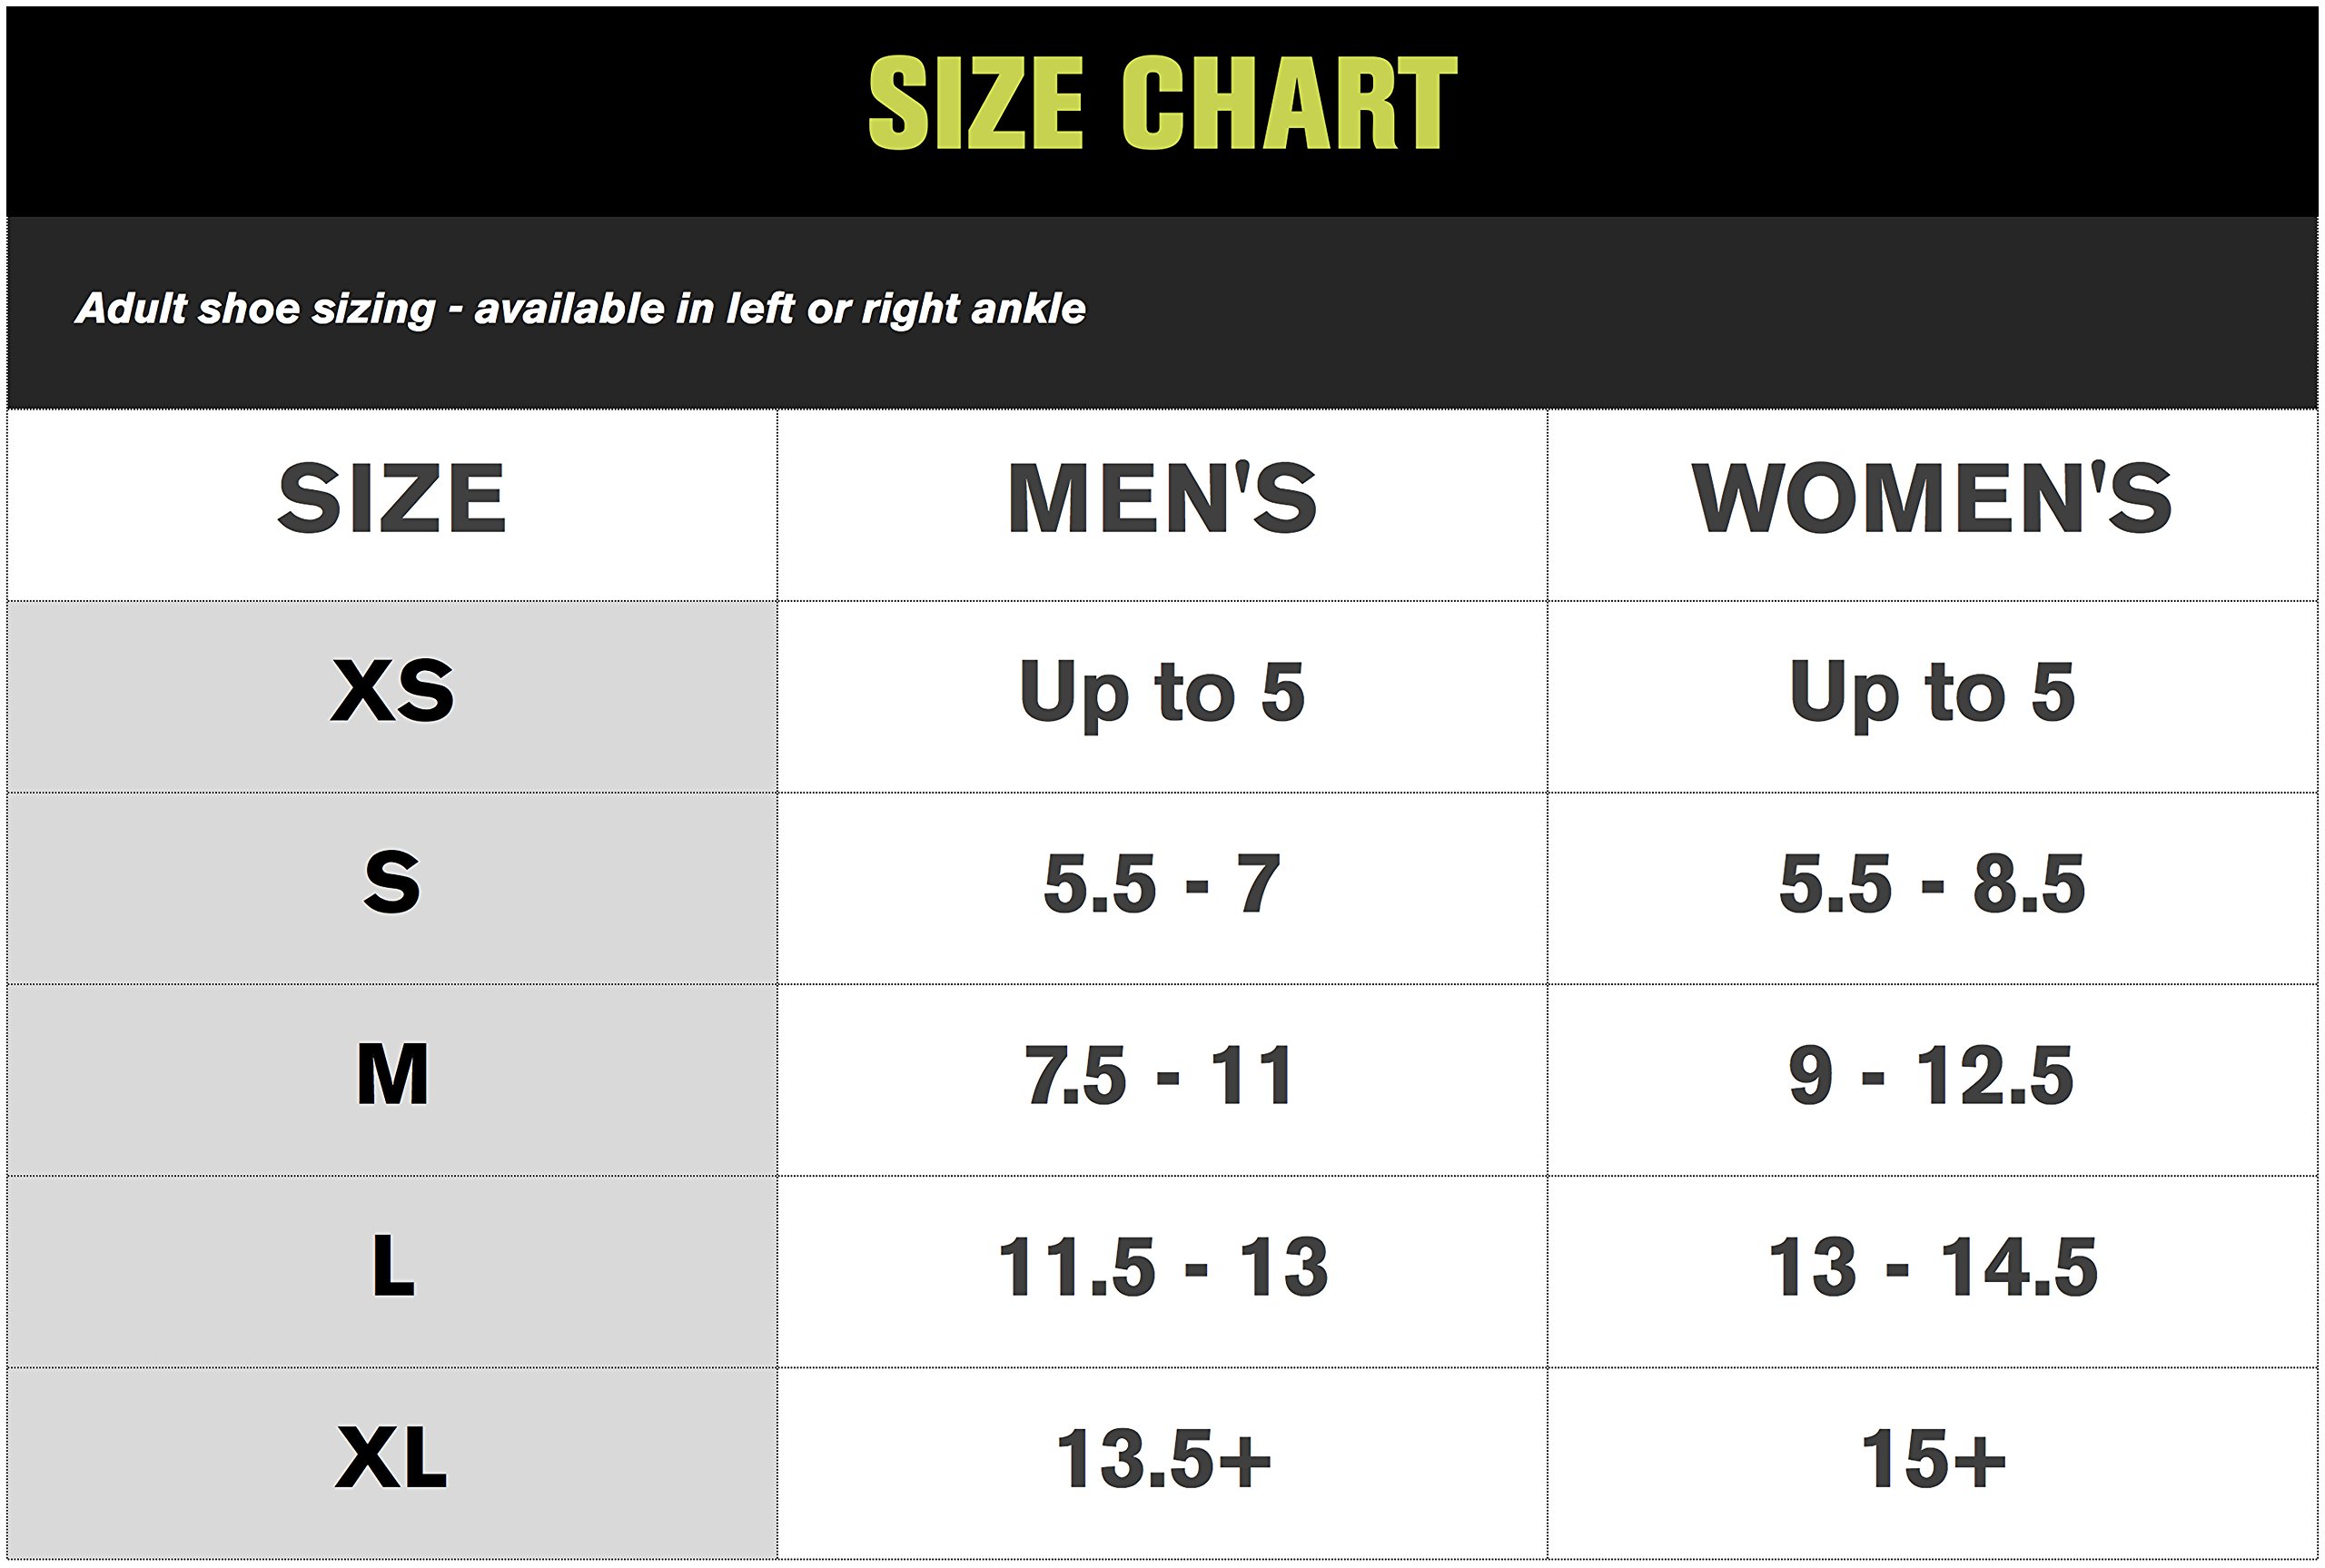Screen dimensions: 2325x1568
Task: Click the men's 13.5+ cell
Action: coord(1162,1460)
